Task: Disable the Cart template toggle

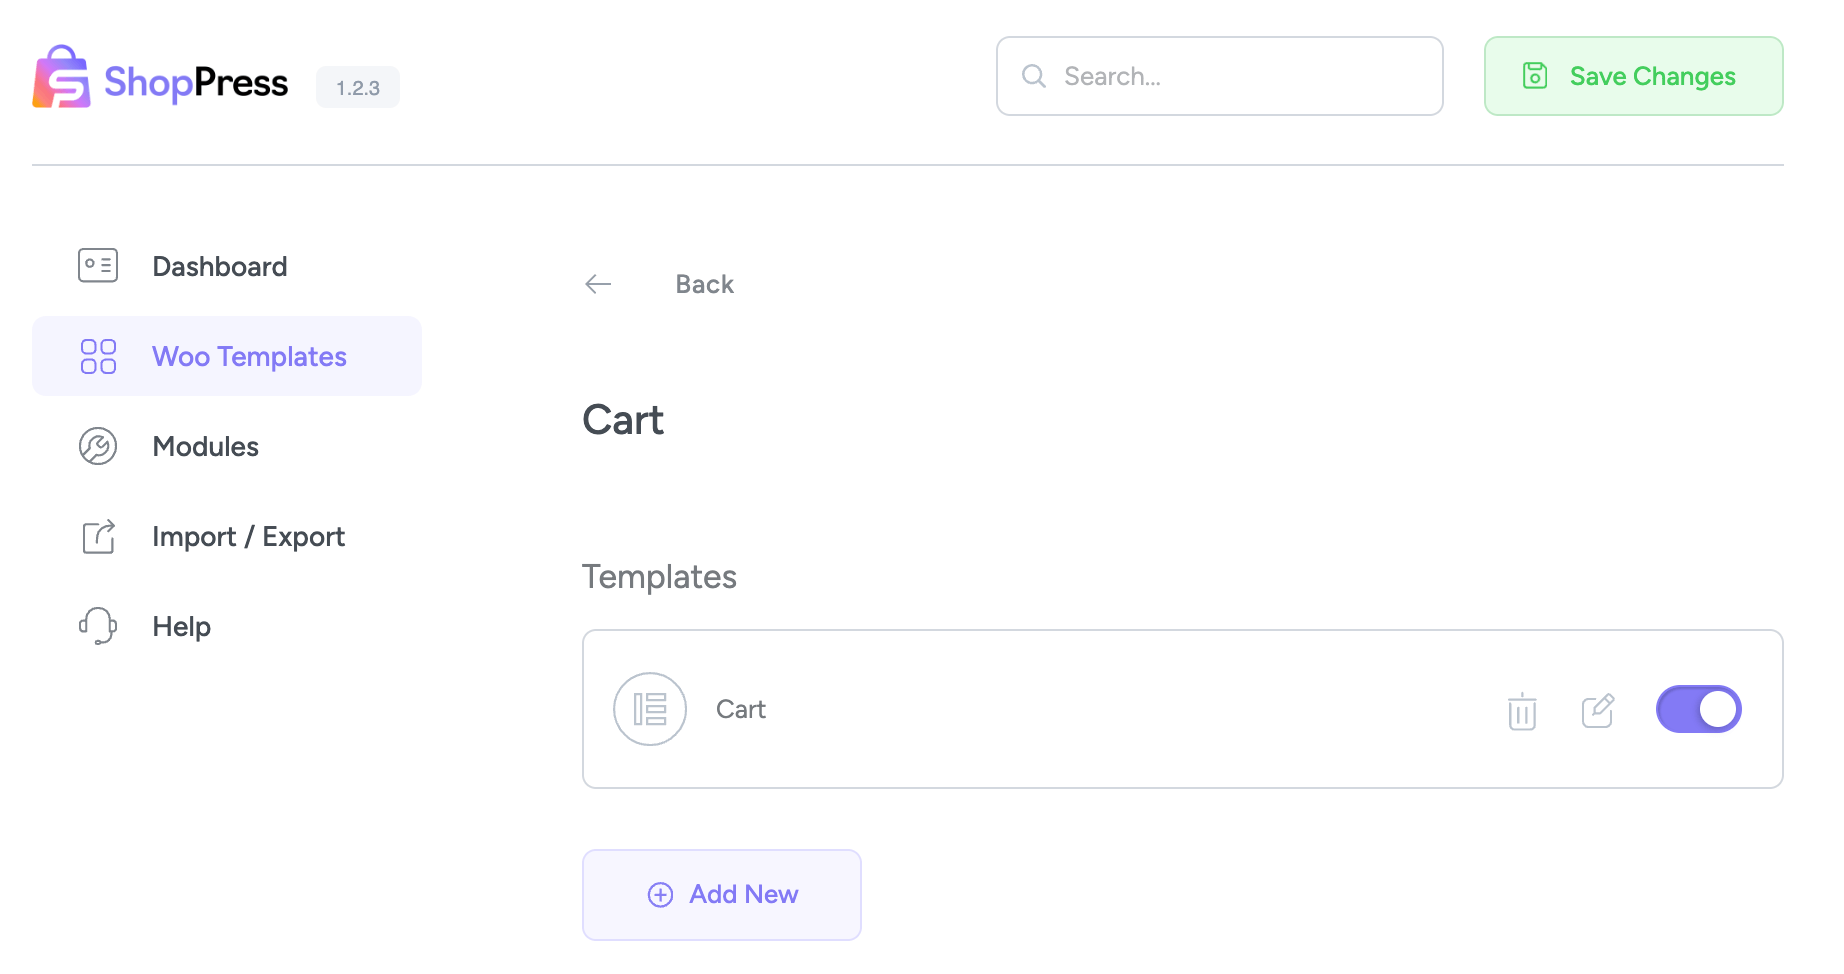Action: pos(1699,708)
